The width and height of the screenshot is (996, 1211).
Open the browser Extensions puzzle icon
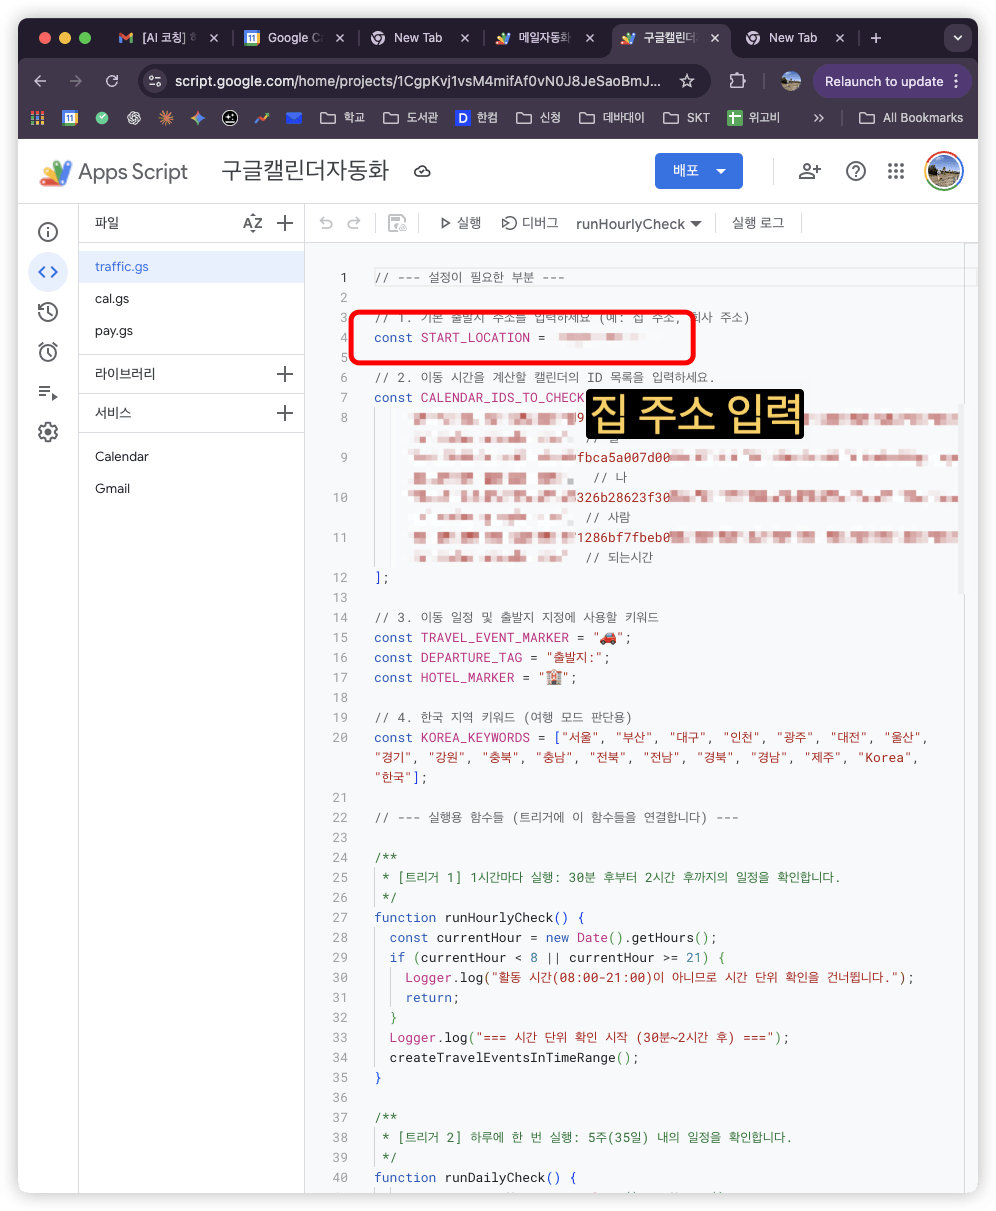(x=738, y=82)
